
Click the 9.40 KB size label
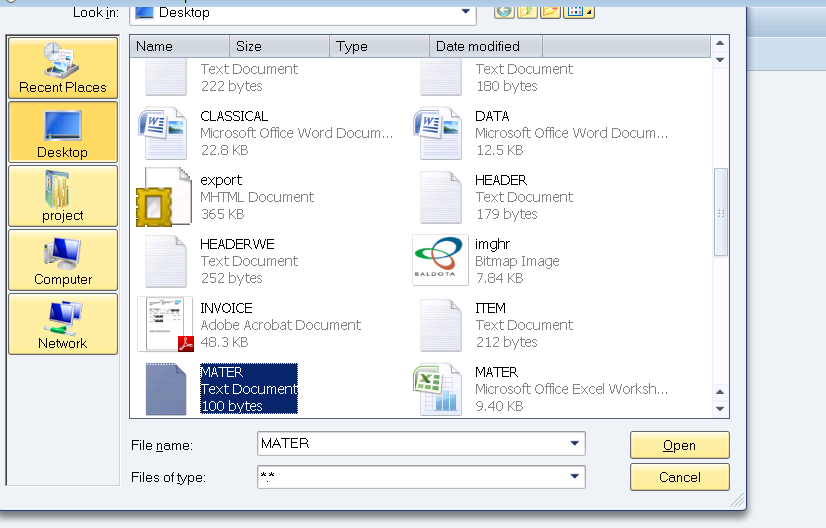pyautogui.click(x=499, y=406)
